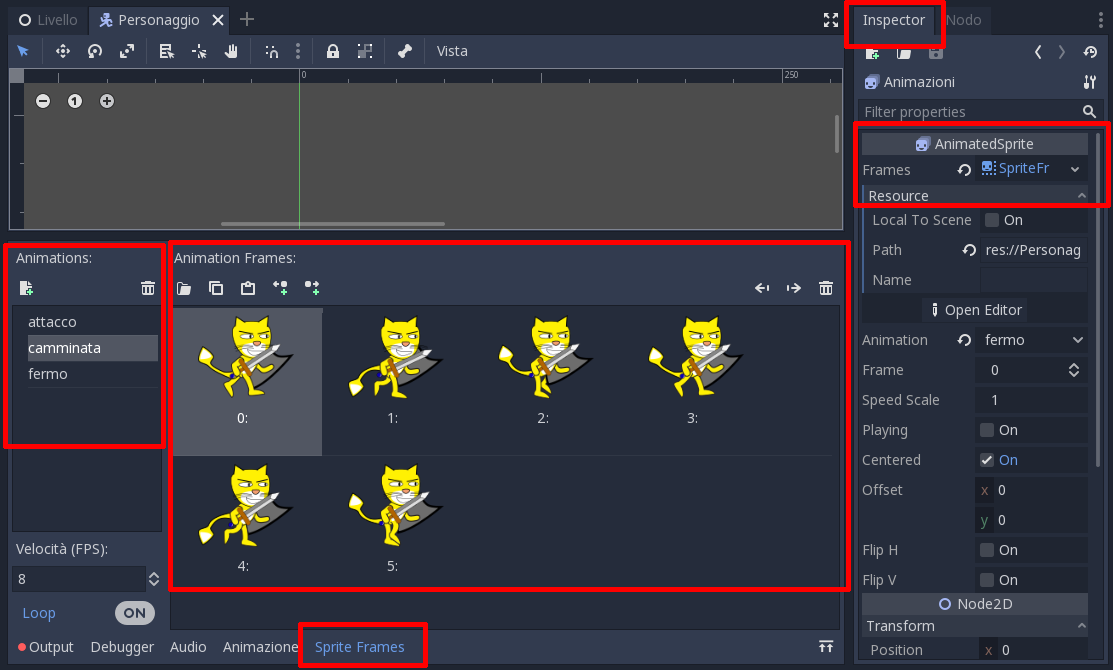Lock the selected node with padlock icon

(332, 51)
